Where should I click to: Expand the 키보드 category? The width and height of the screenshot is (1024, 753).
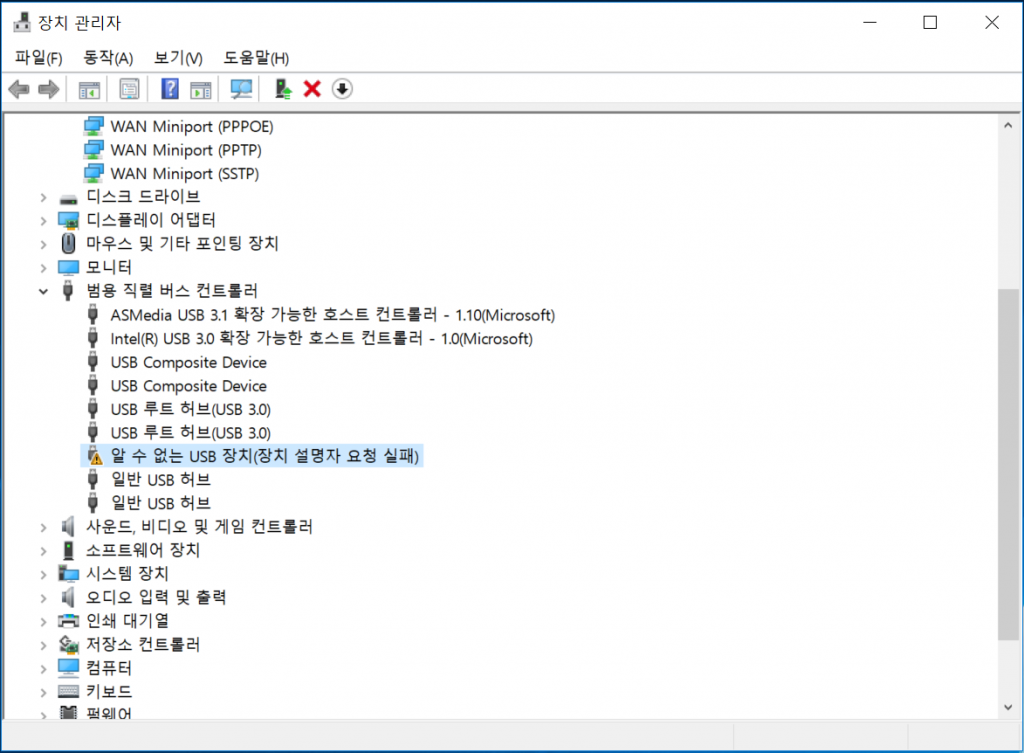[x=43, y=692]
